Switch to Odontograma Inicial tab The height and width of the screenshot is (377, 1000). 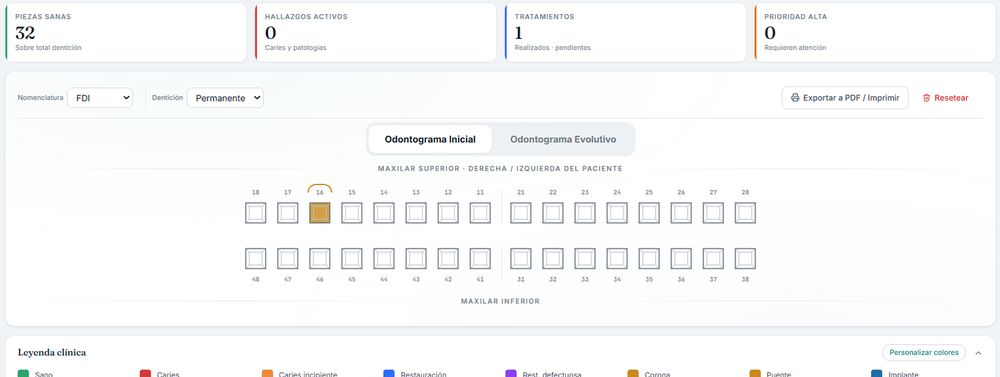pos(430,139)
